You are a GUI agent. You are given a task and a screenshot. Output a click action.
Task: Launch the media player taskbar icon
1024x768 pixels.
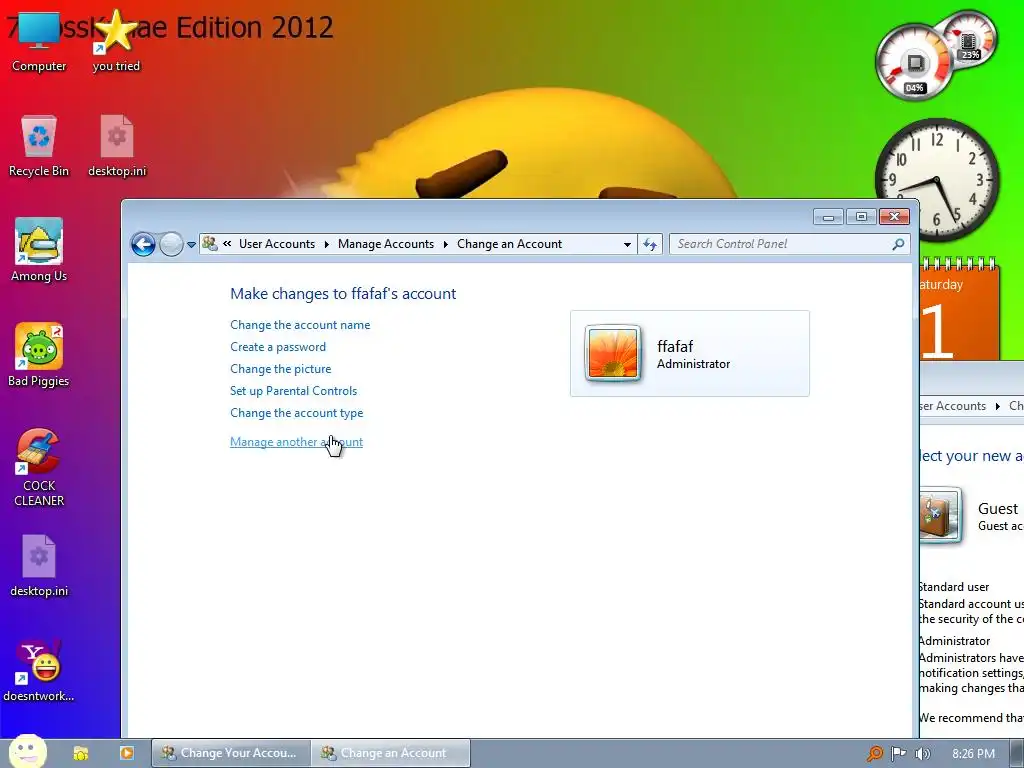click(127, 753)
